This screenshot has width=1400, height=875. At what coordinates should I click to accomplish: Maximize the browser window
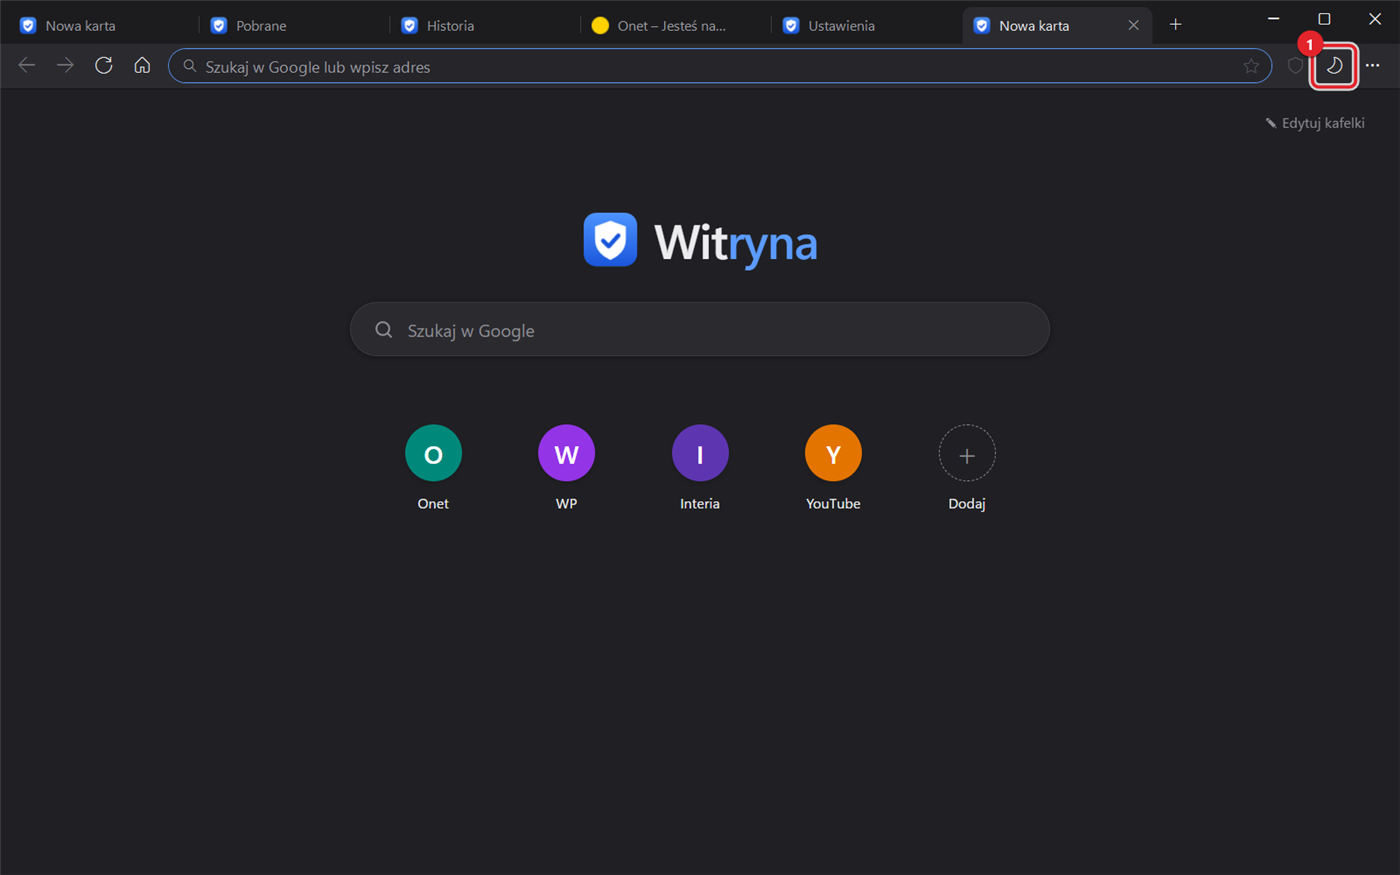tap(1324, 19)
